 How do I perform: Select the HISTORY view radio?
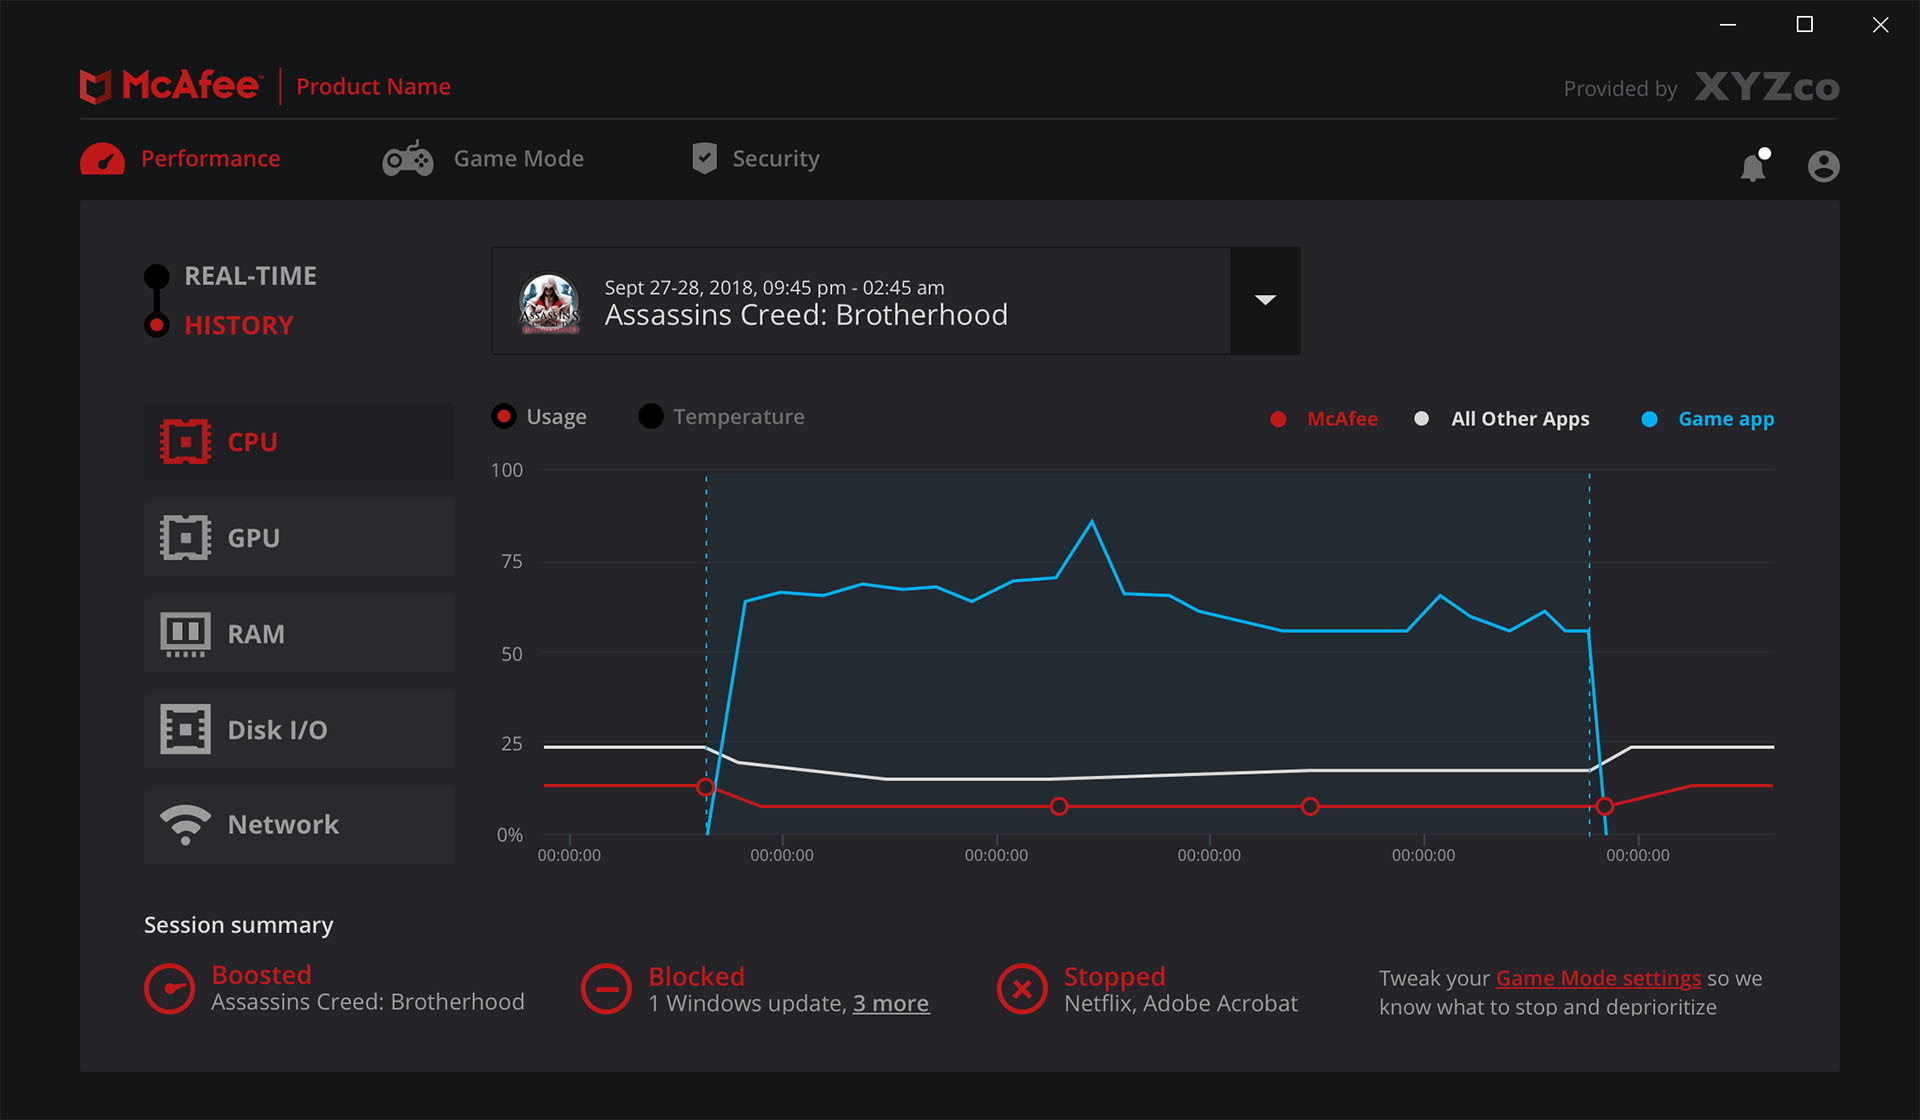(156, 325)
